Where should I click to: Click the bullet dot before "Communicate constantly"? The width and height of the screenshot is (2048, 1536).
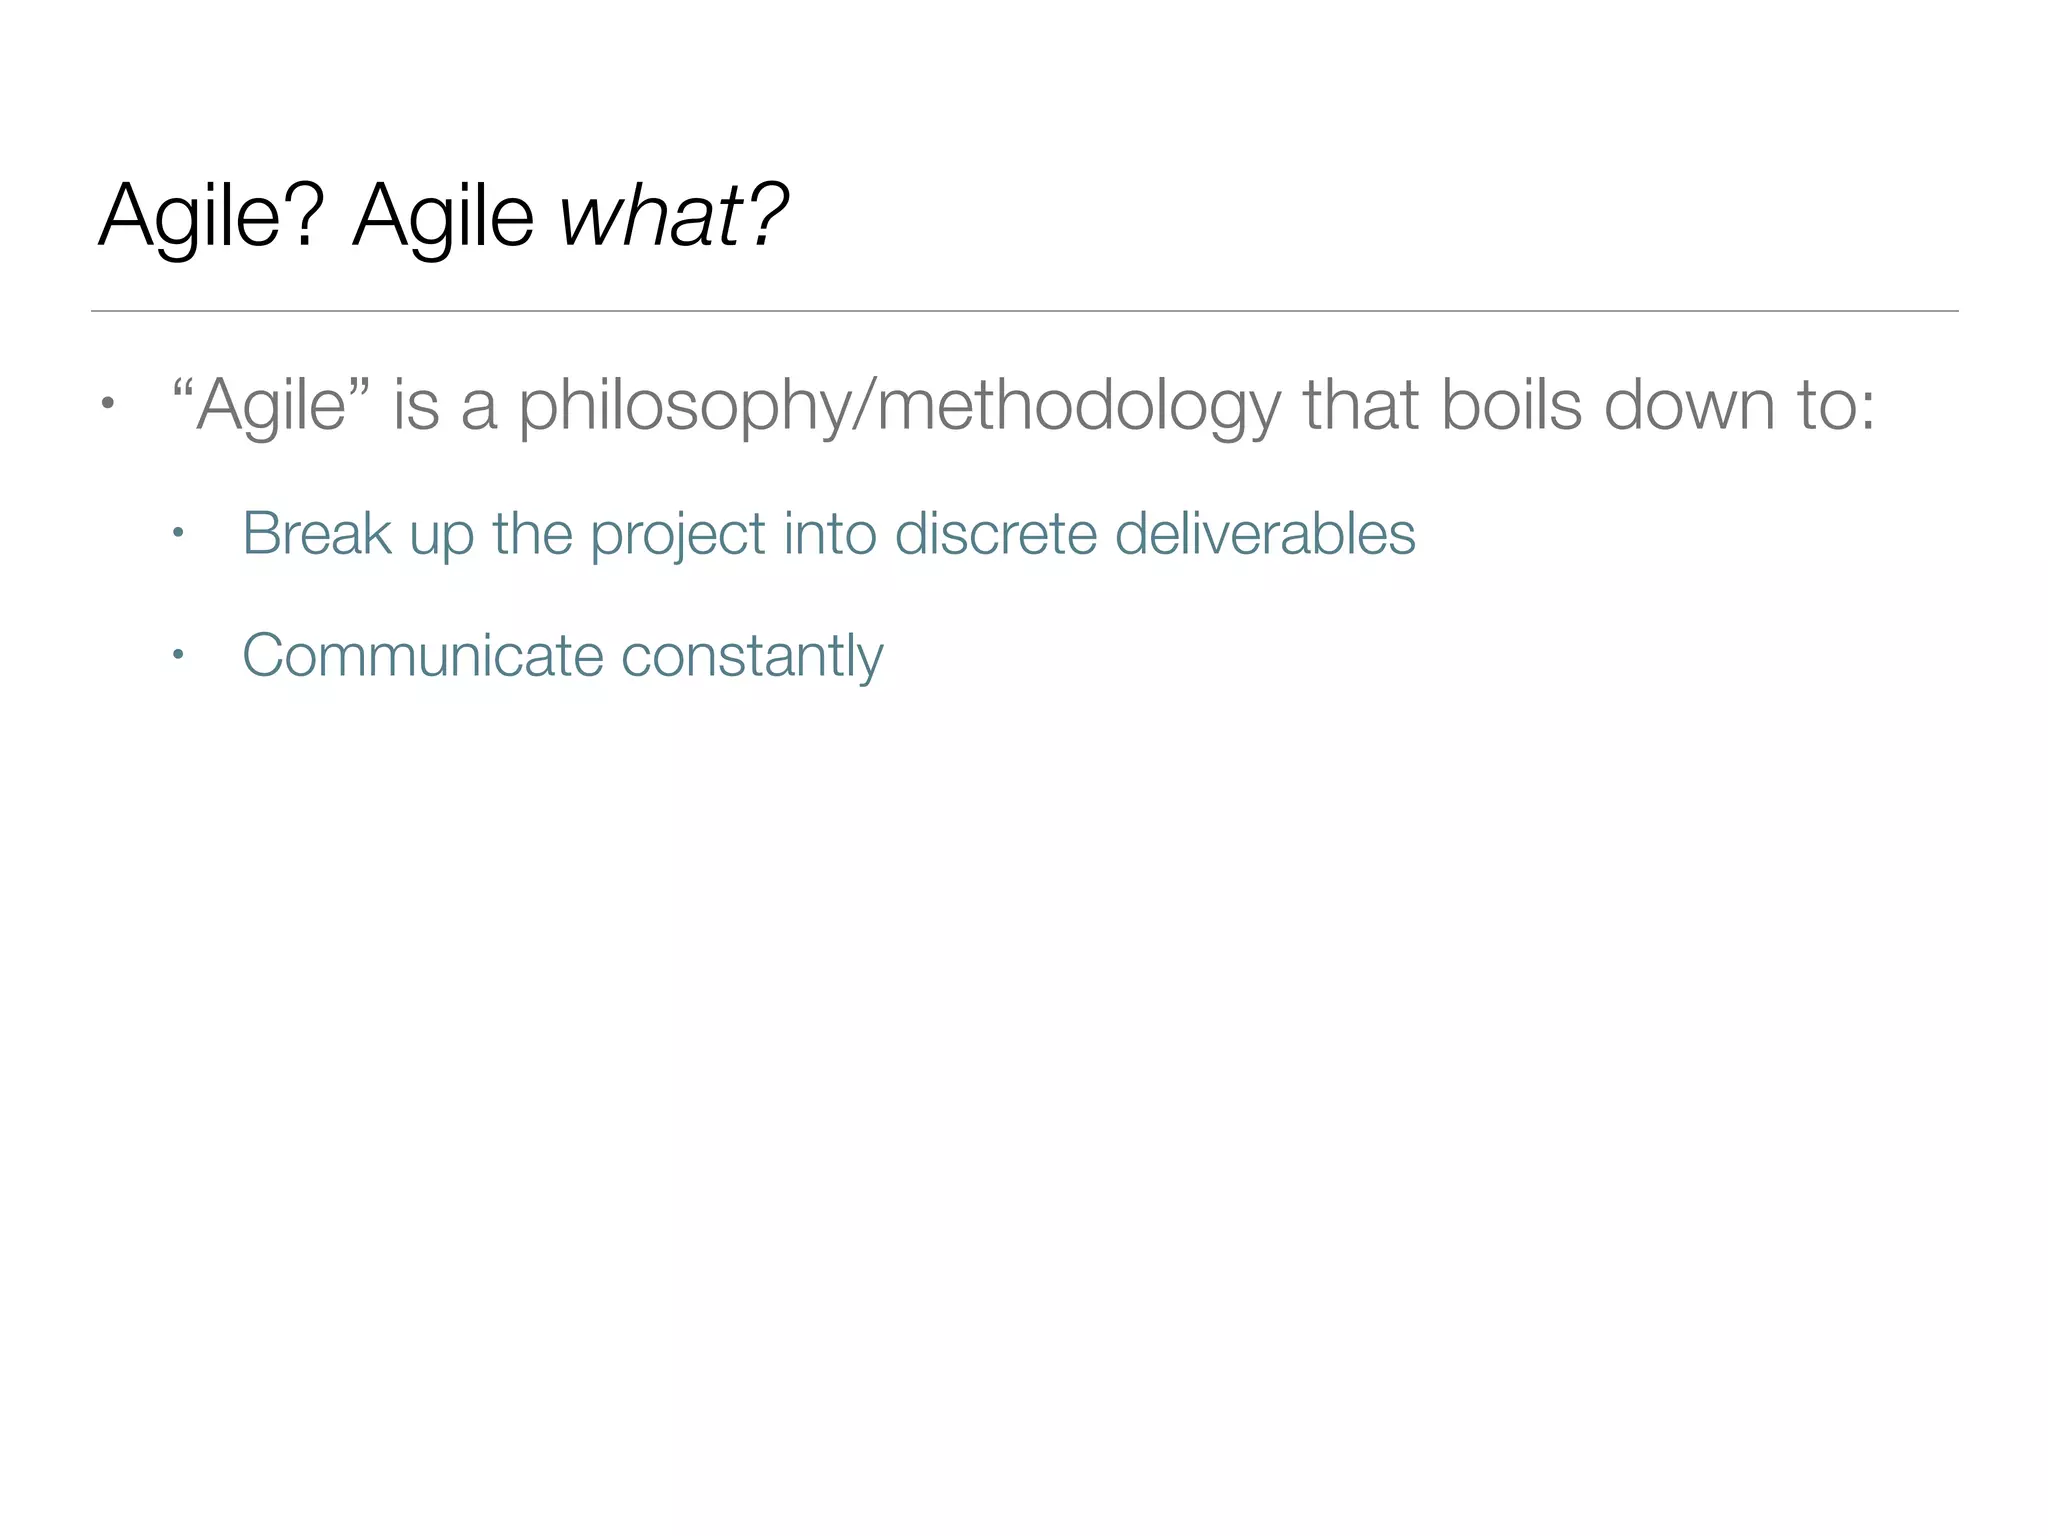pos(178,656)
